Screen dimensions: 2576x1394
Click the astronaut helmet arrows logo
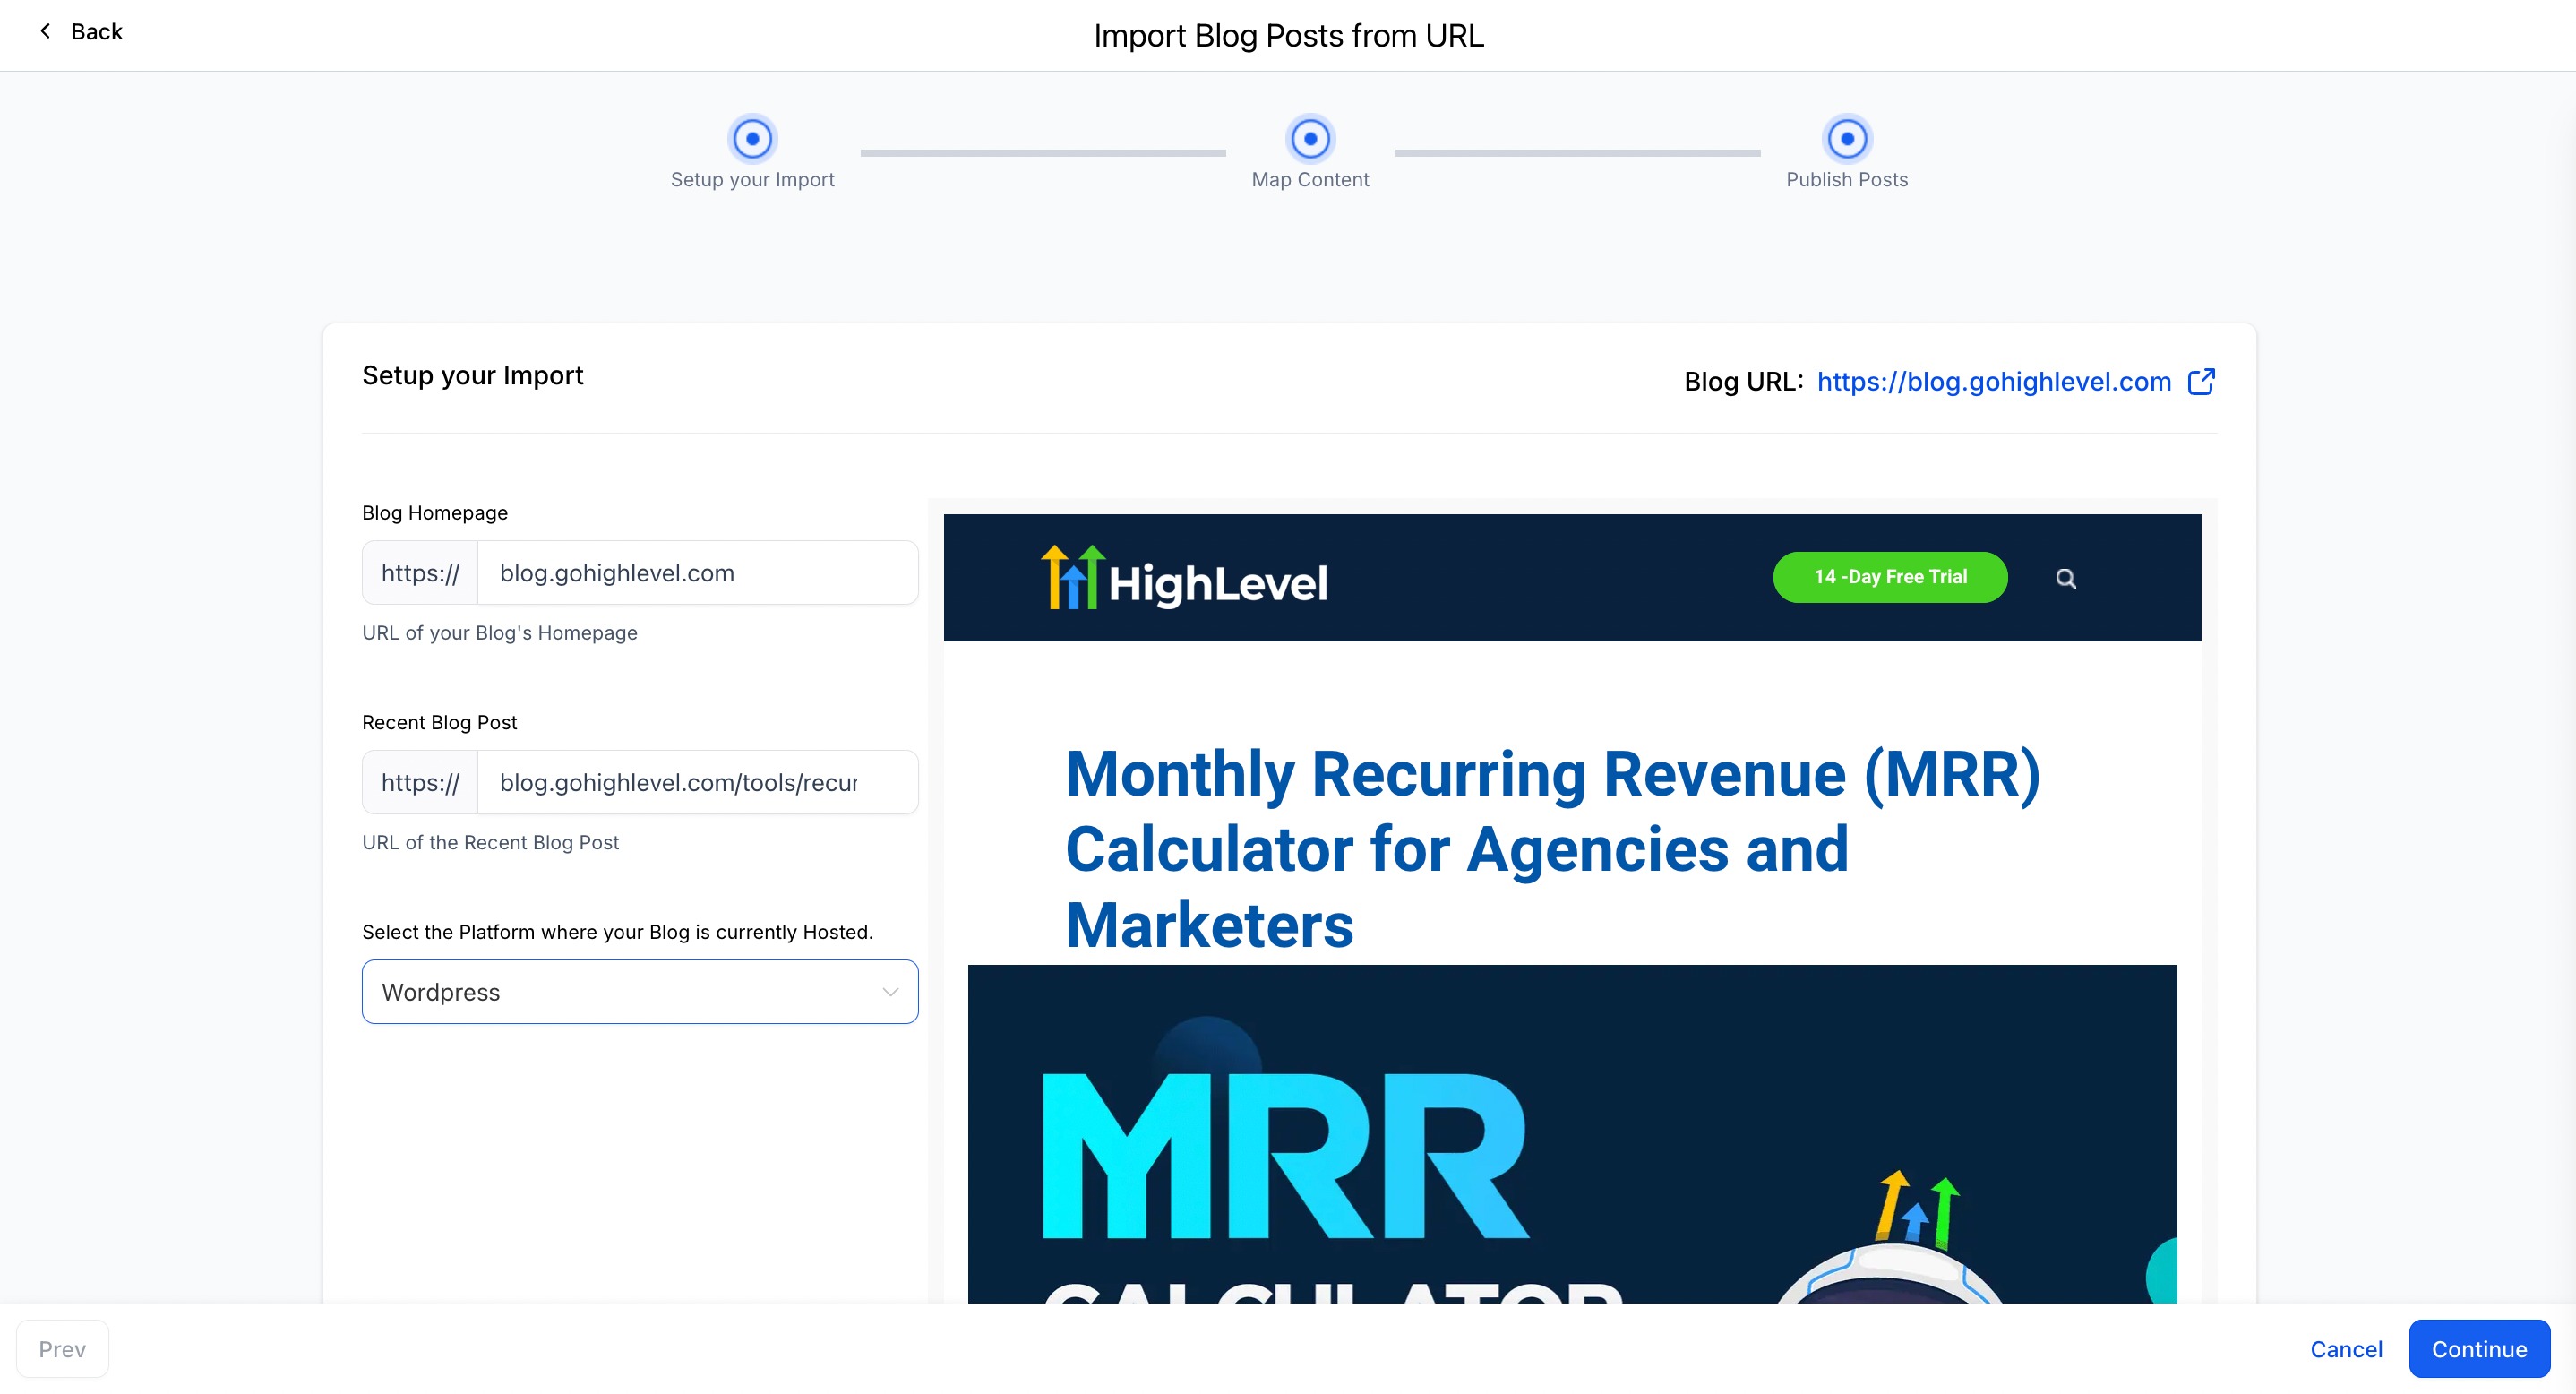coord(1916,1211)
